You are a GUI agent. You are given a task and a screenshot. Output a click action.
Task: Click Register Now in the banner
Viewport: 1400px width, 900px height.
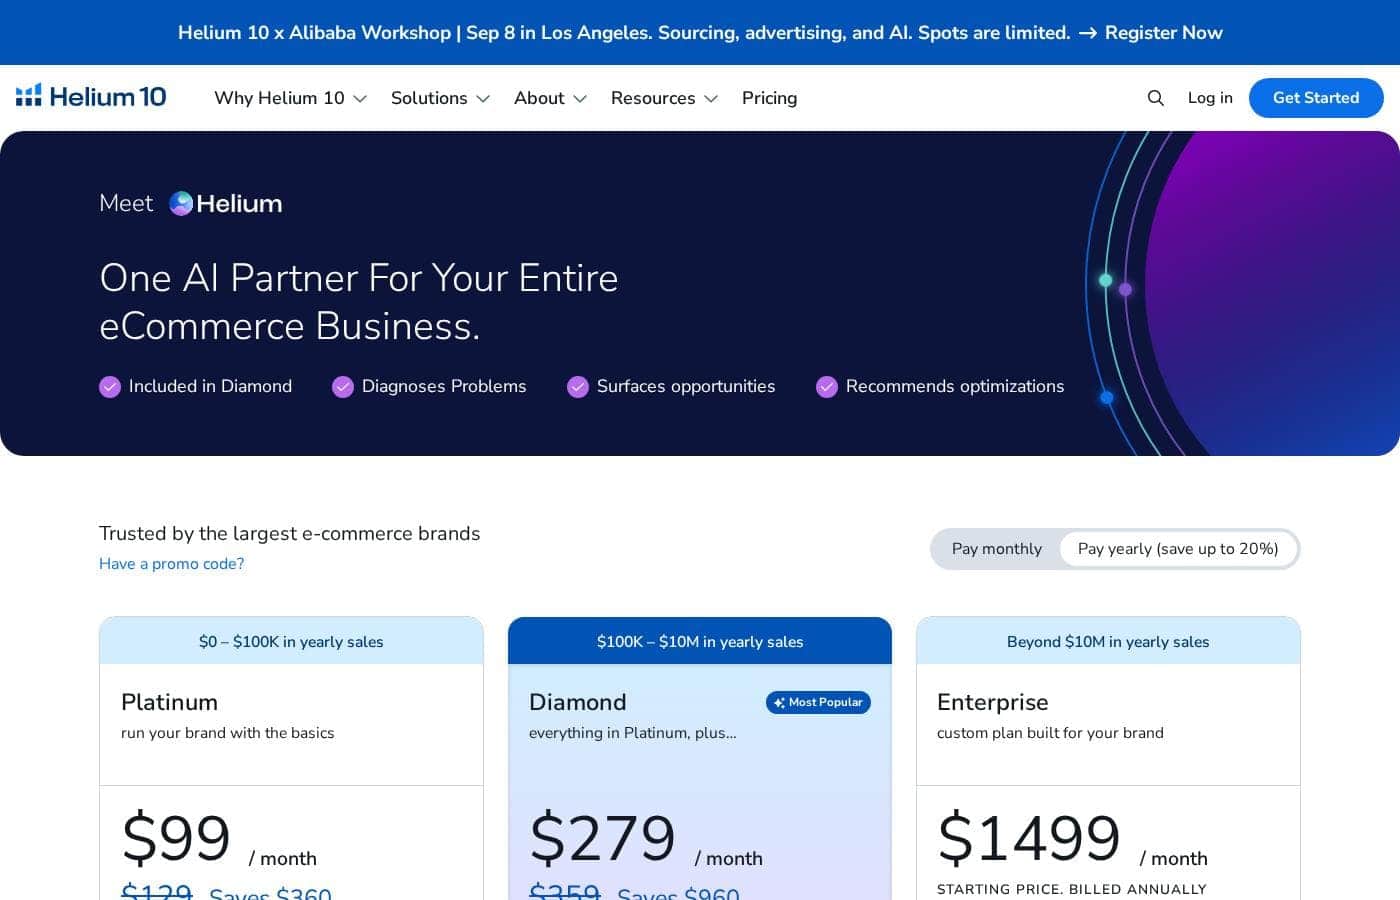1164,33
